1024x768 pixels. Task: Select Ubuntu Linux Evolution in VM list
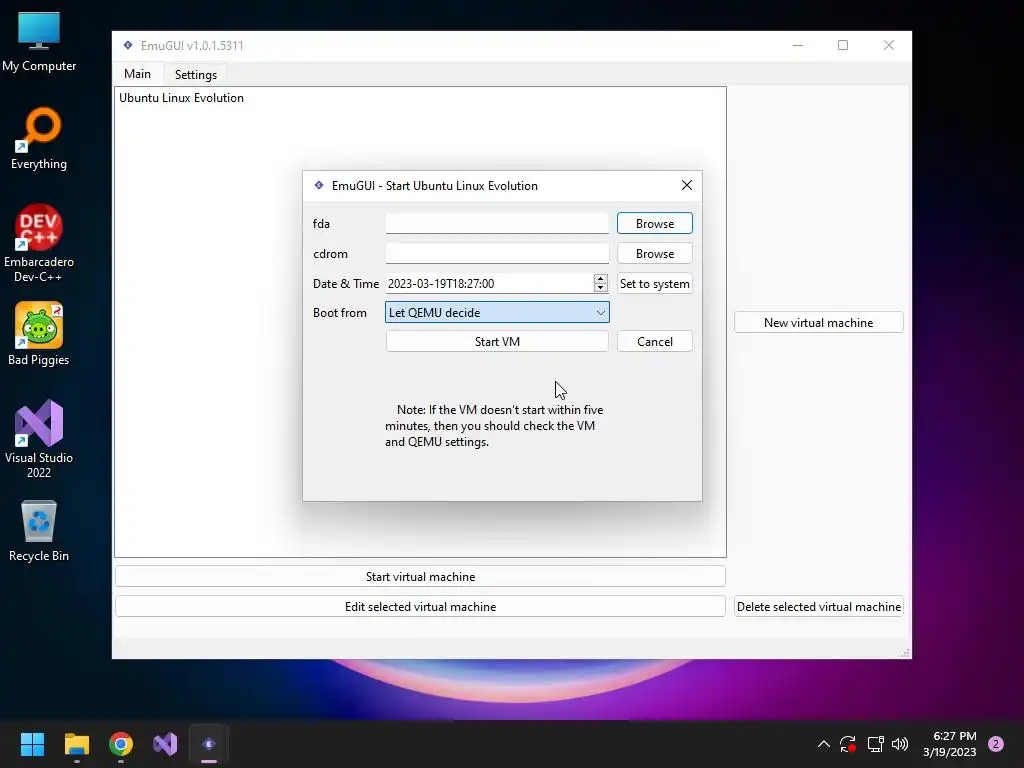[182, 98]
